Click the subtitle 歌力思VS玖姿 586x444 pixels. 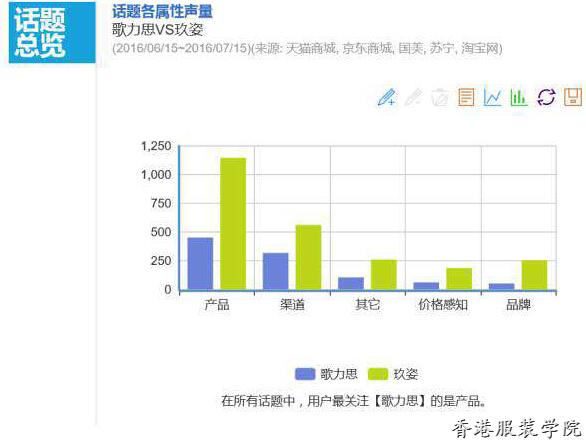pyautogui.click(x=157, y=30)
